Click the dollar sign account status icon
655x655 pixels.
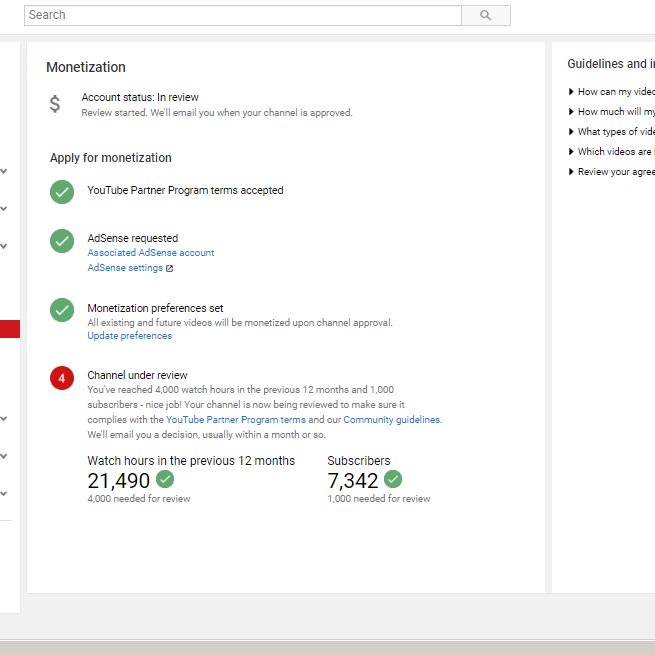click(x=55, y=104)
